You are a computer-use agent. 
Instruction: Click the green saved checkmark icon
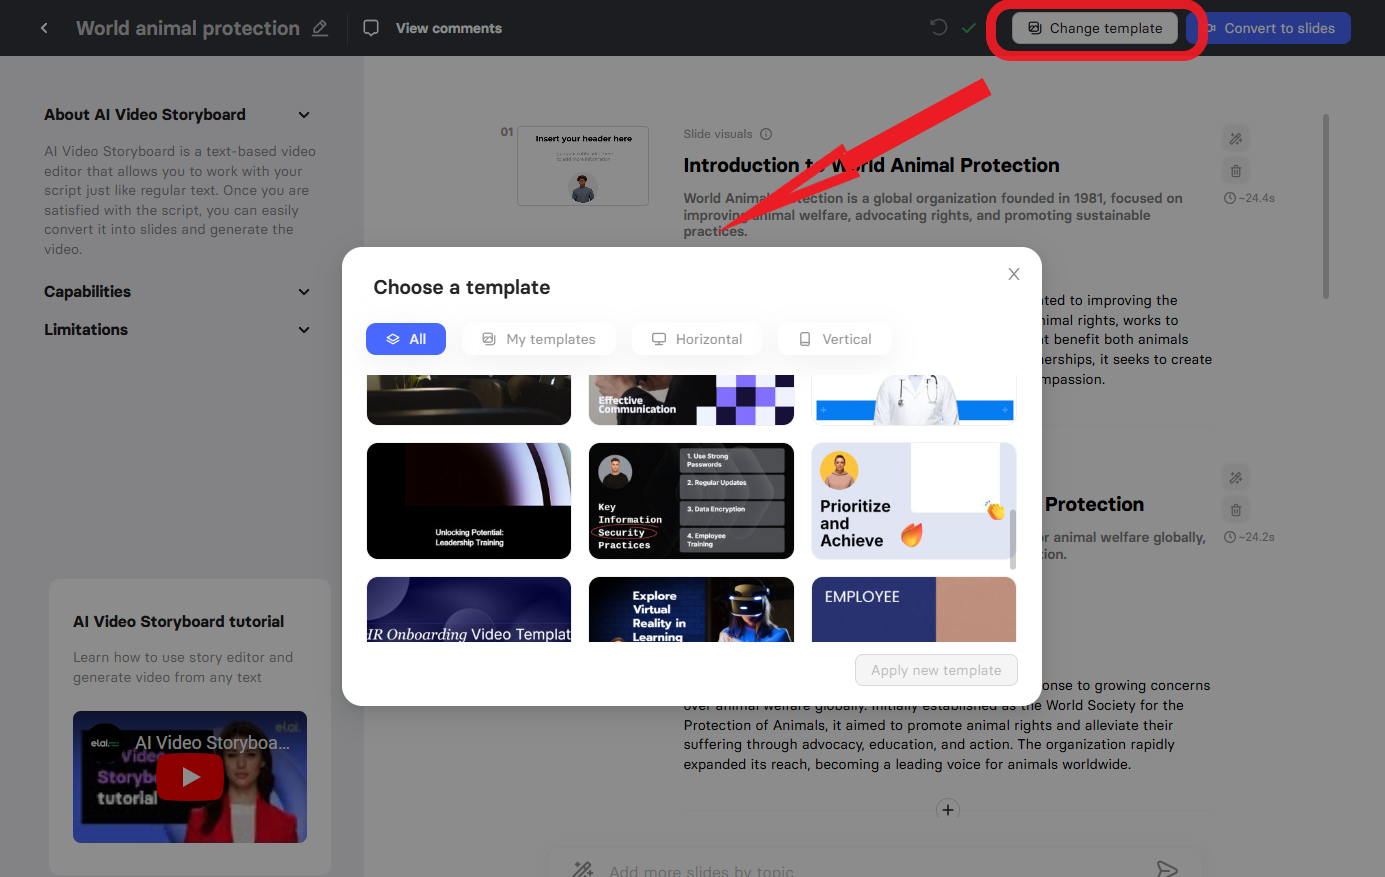[x=968, y=28]
